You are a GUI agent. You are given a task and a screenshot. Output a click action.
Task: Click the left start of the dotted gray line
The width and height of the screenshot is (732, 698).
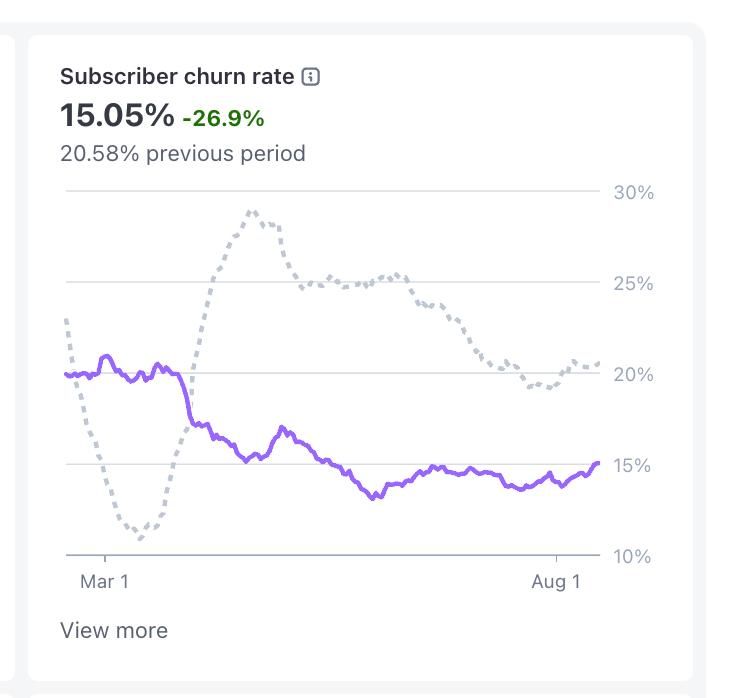point(67,320)
